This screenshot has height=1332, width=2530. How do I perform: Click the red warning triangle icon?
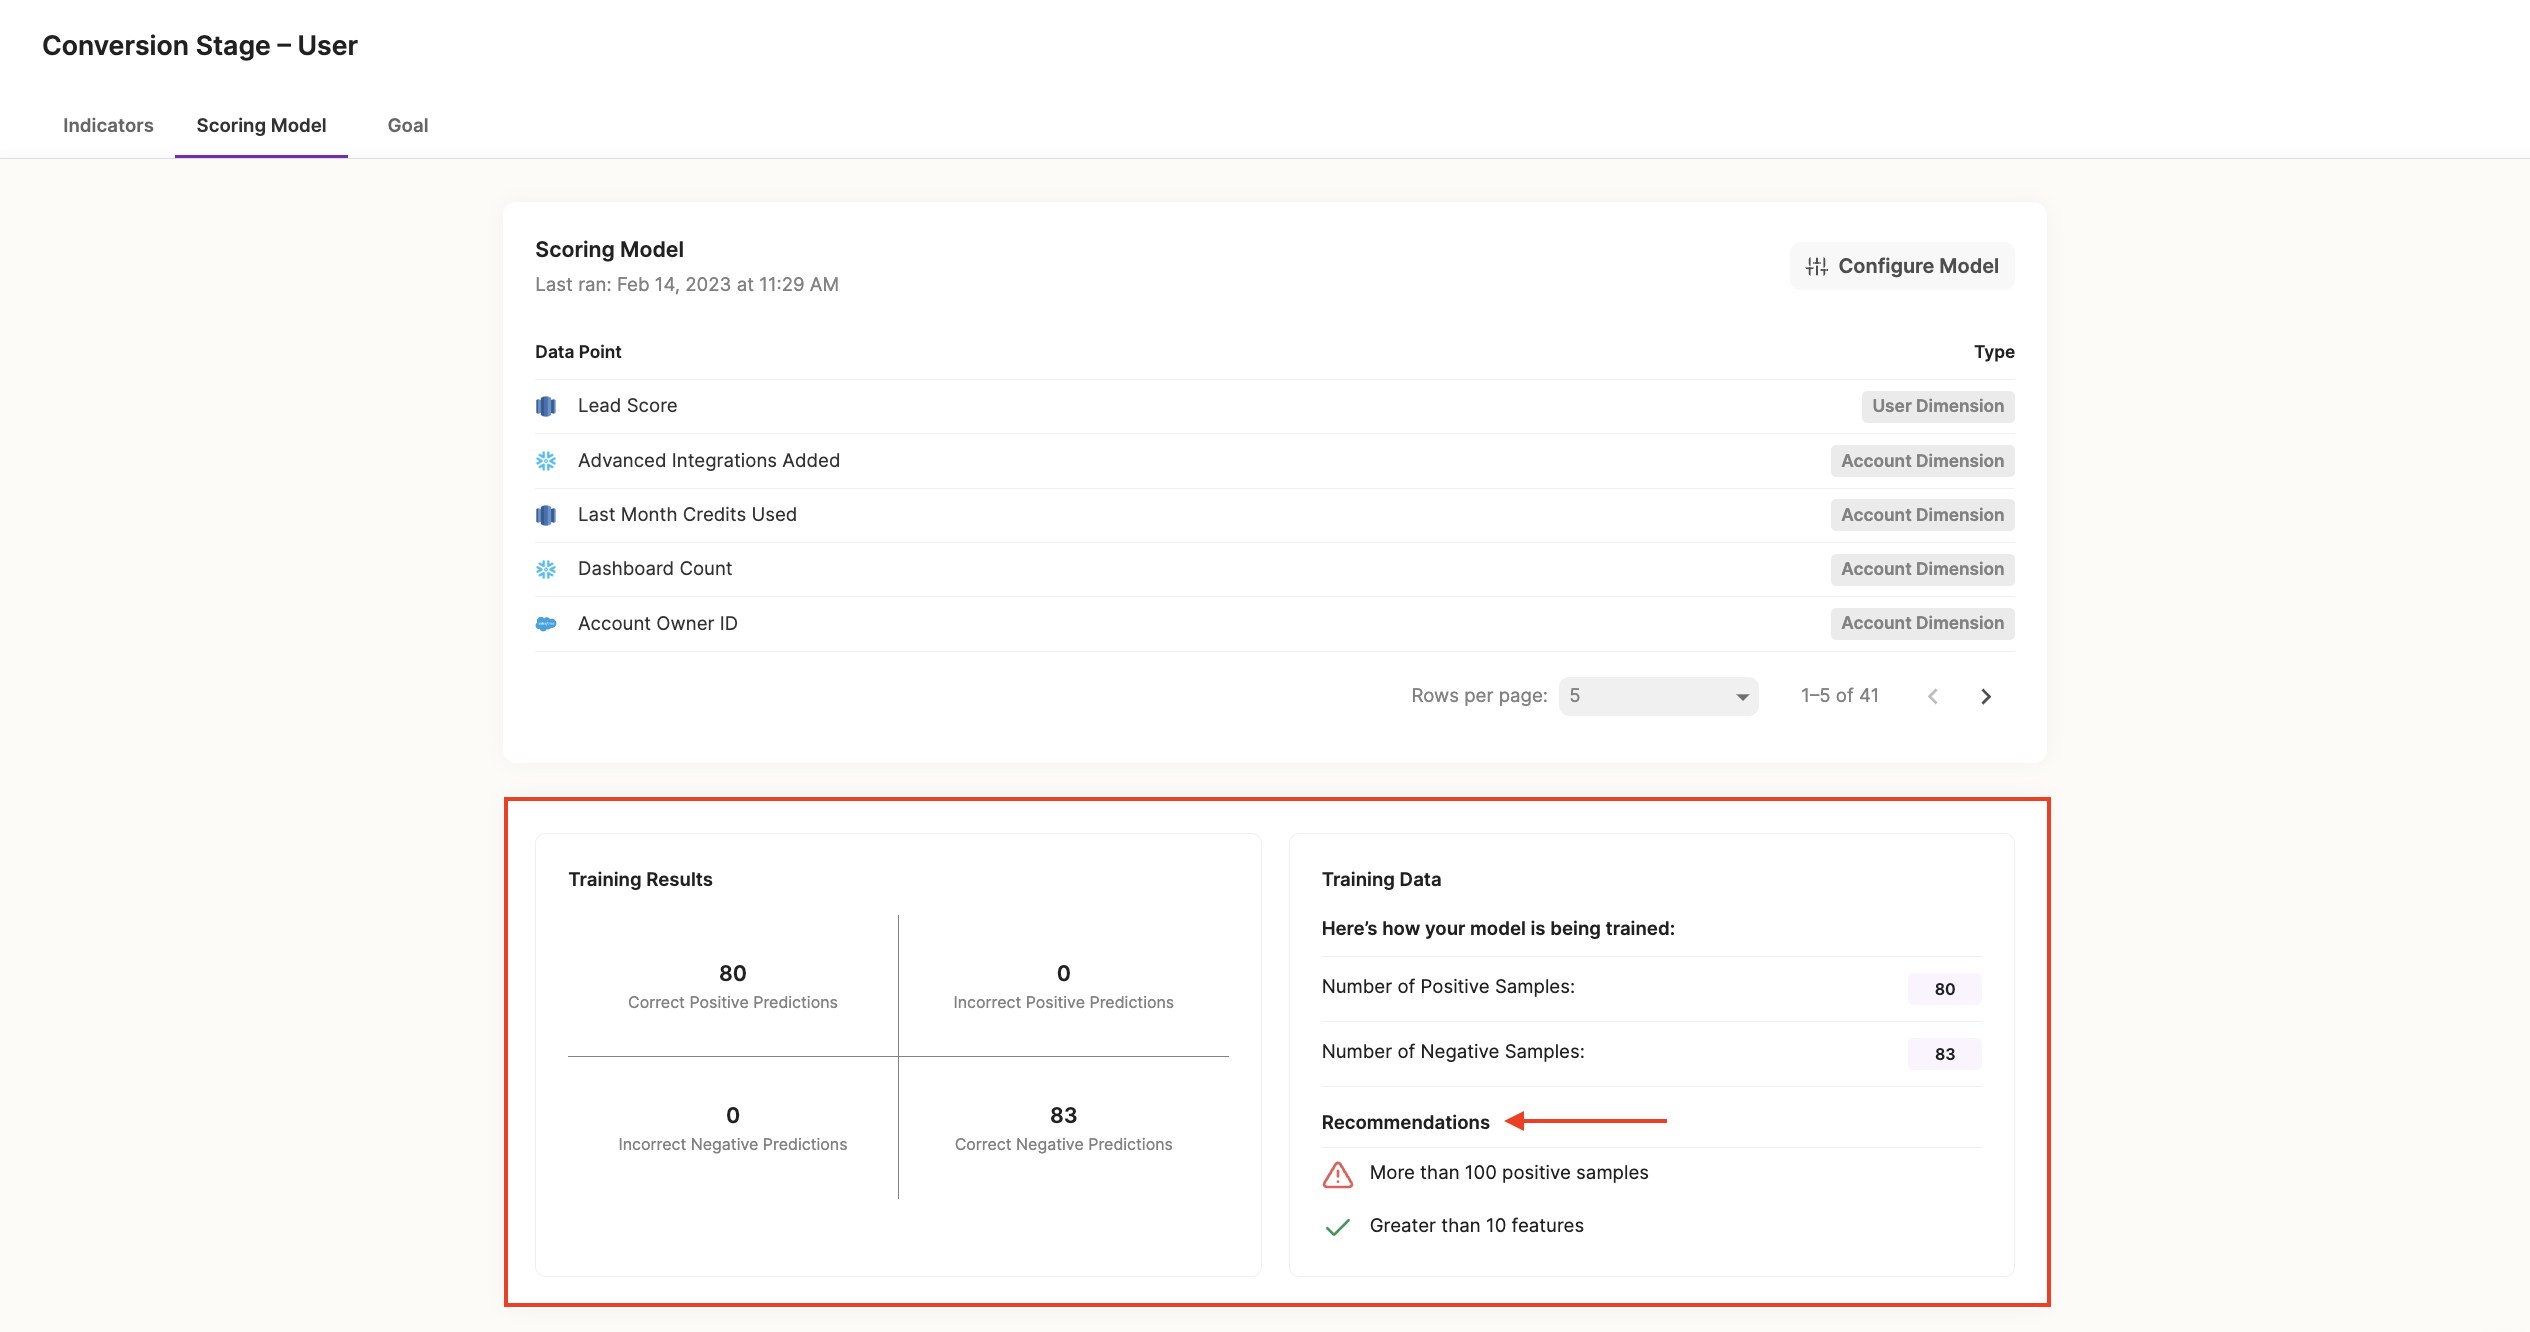point(1337,1174)
